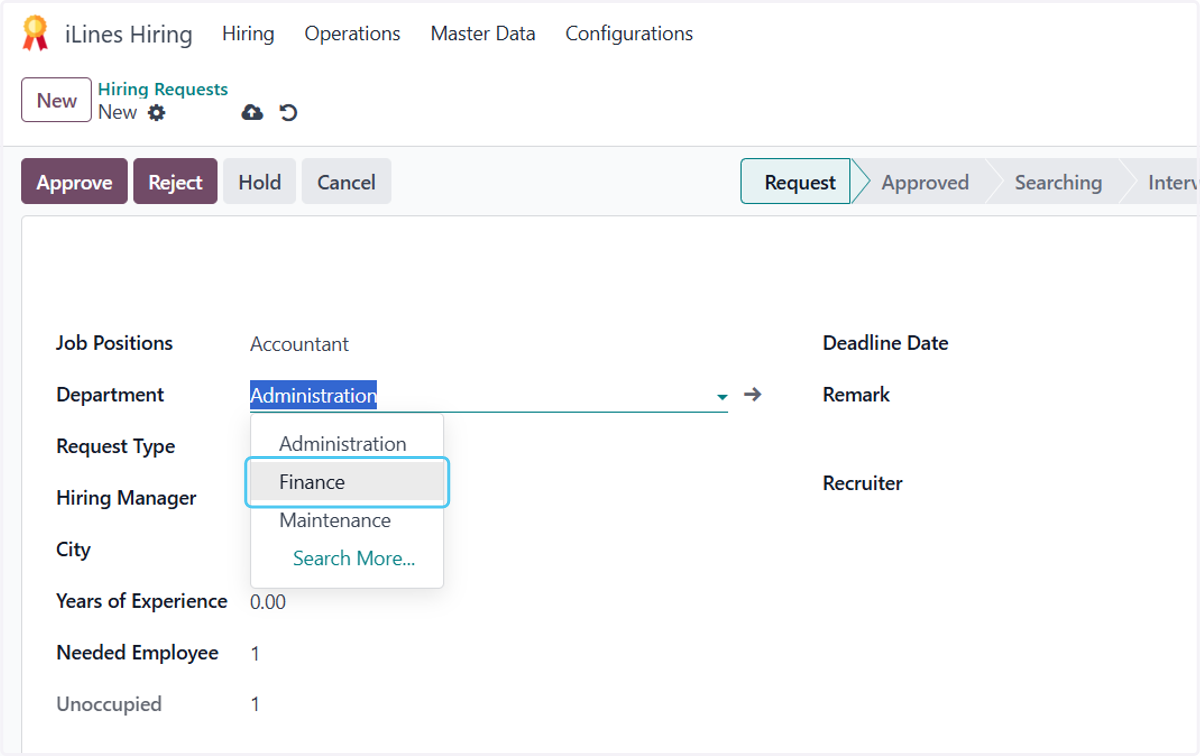This screenshot has width=1200, height=756.
Task: Click the Needed Employee value field
Action: click(255, 654)
